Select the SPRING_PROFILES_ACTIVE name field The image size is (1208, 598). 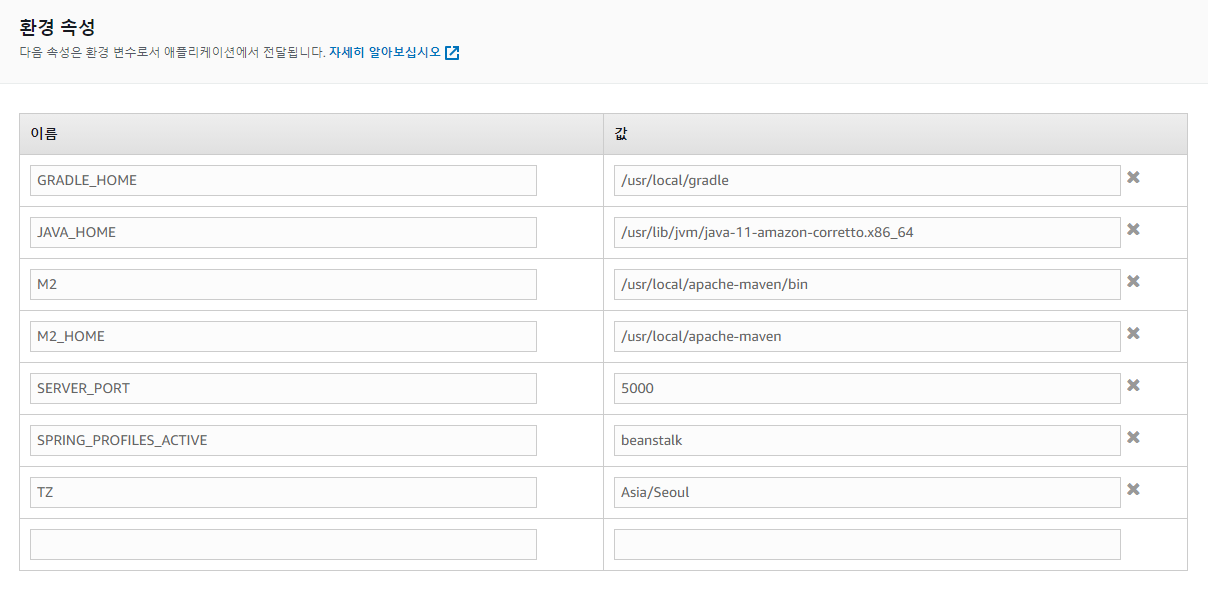pos(283,440)
